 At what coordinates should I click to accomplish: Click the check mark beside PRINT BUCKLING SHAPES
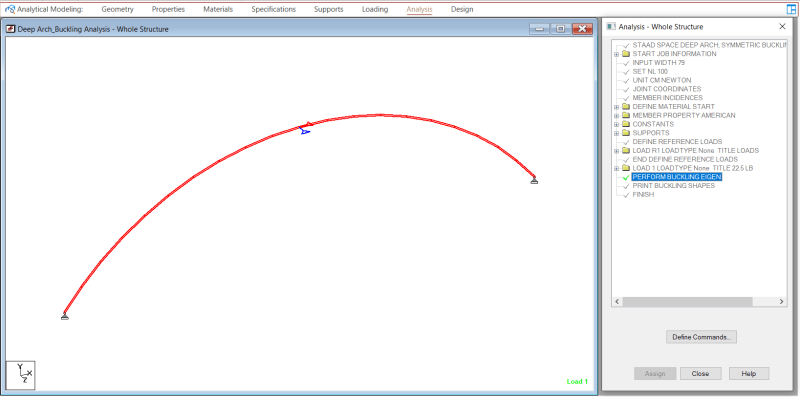coord(626,186)
